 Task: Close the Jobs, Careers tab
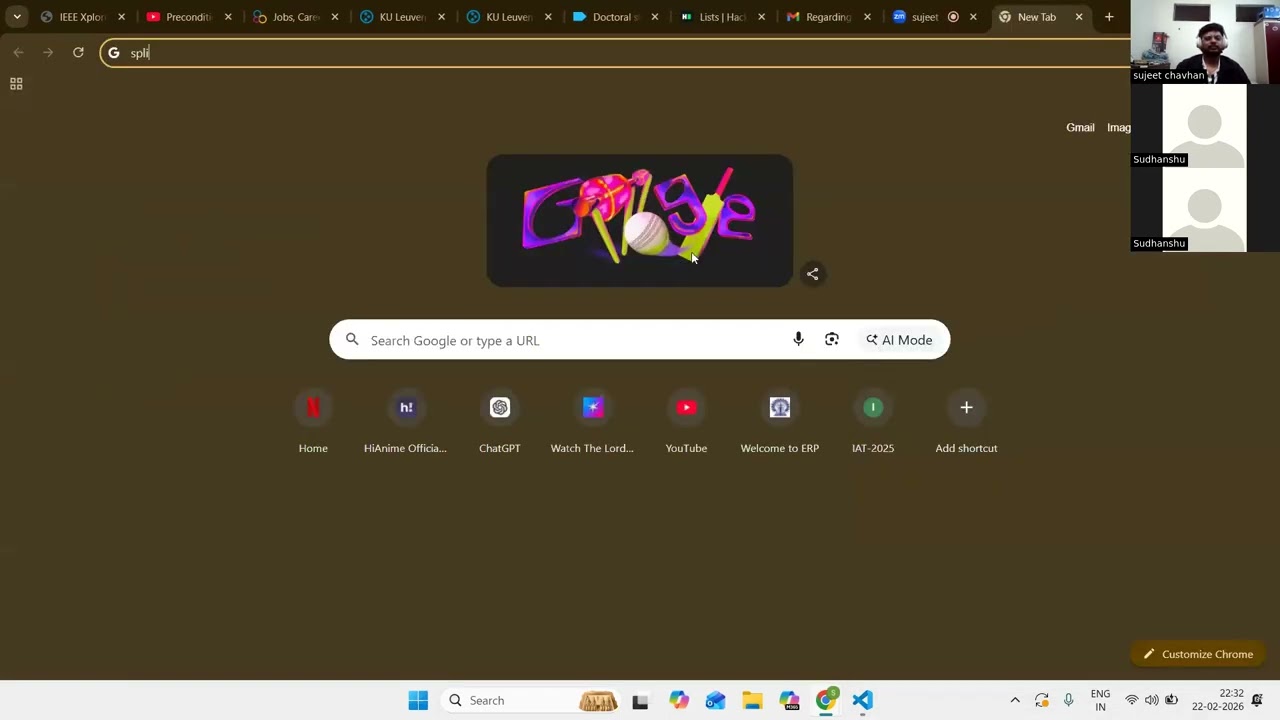point(335,17)
